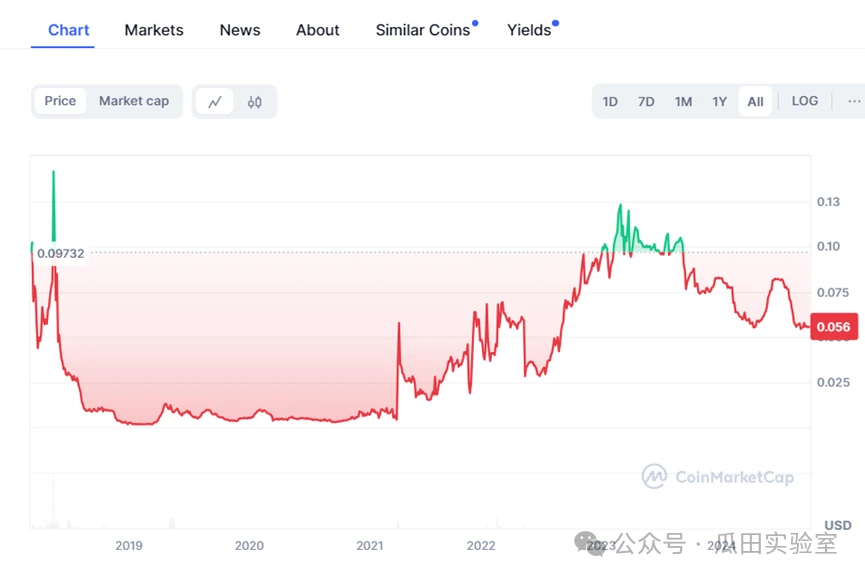Image resolution: width=865 pixels, height=578 pixels.
Task: Click the red 0.056 current price label
Action: pyautogui.click(x=833, y=327)
